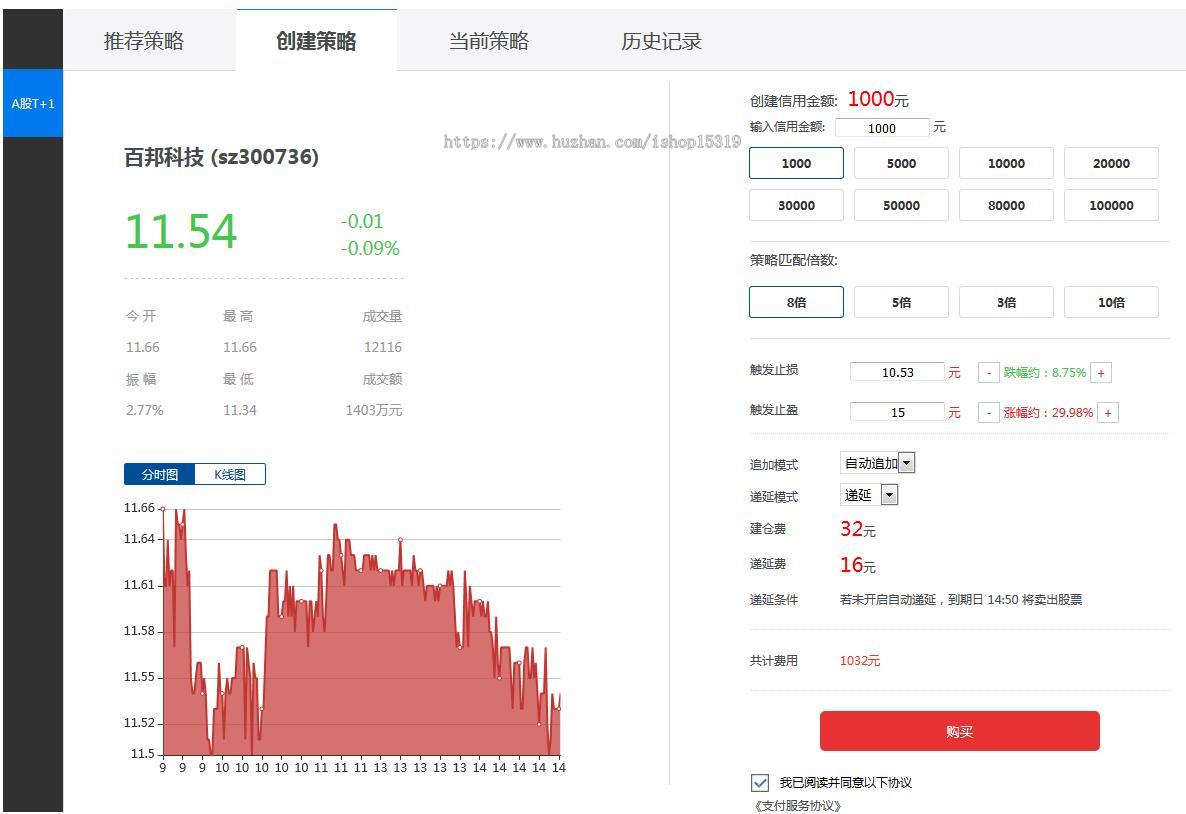Screen dimensions: 1186x814
Task: Toggle the agreement checkbox
Action: pos(760,782)
